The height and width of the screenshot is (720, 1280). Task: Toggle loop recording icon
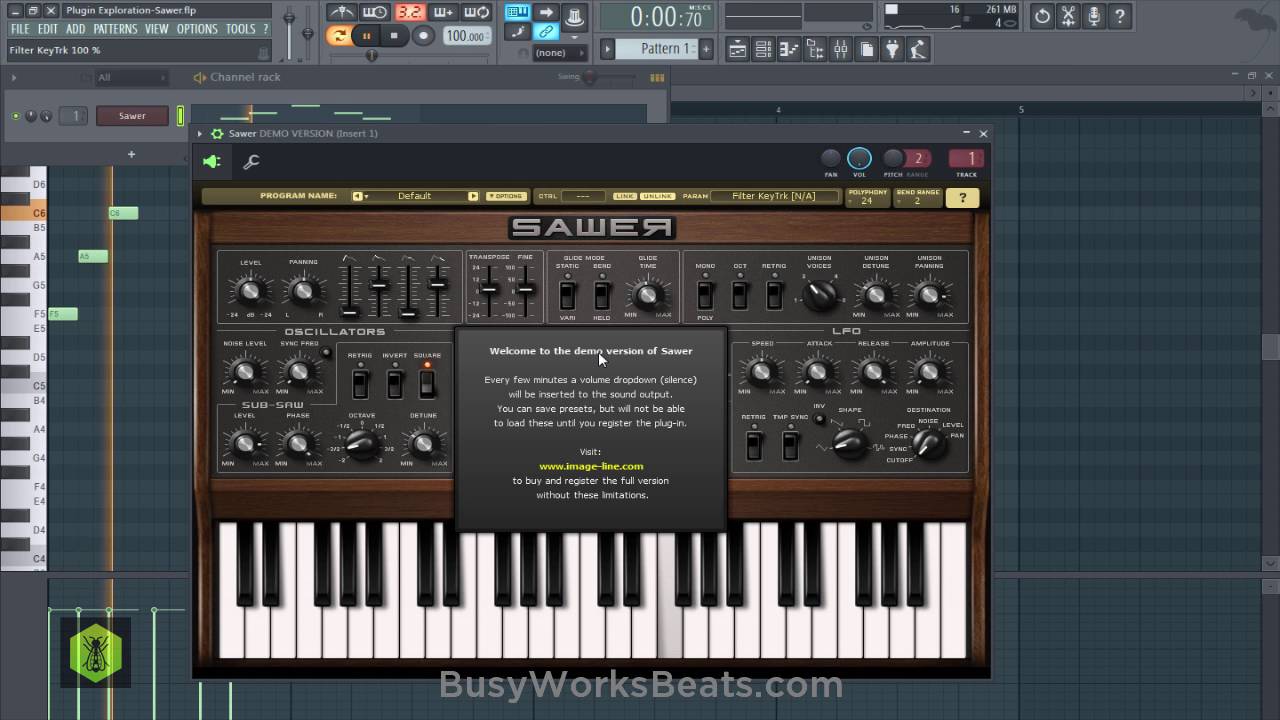[x=477, y=13]
